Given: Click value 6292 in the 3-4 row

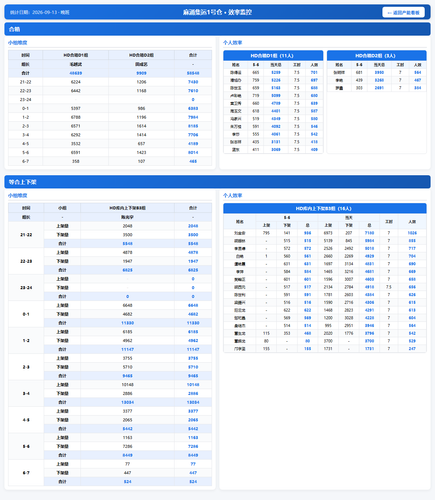Looking at the screenshot, I should (76, 135).
